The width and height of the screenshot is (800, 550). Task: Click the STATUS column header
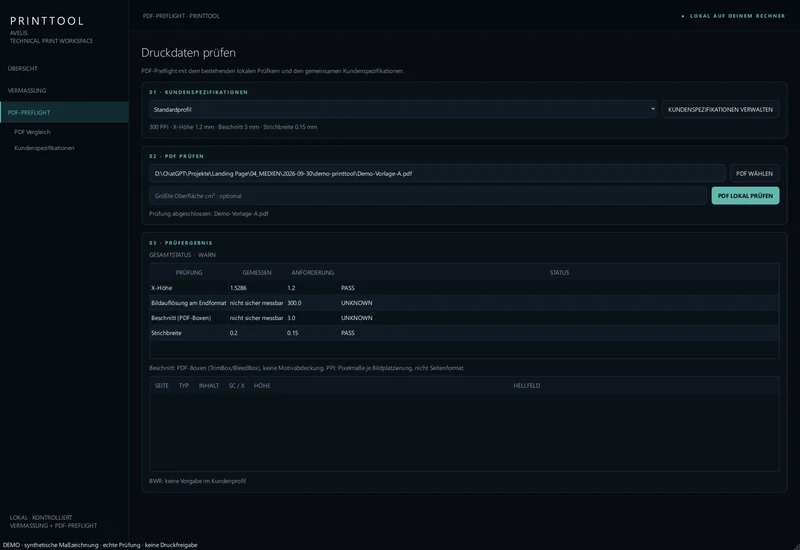pyautogui.click(x=559, y=272)
